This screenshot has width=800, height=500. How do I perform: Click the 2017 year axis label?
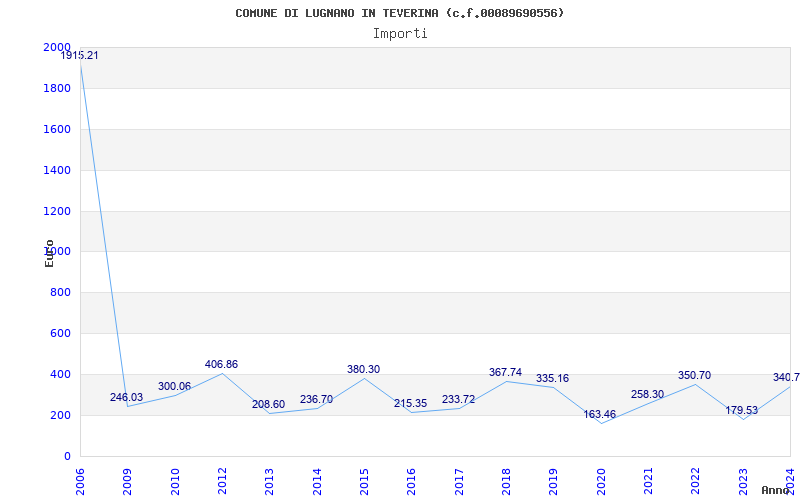(x=459, y=482)
